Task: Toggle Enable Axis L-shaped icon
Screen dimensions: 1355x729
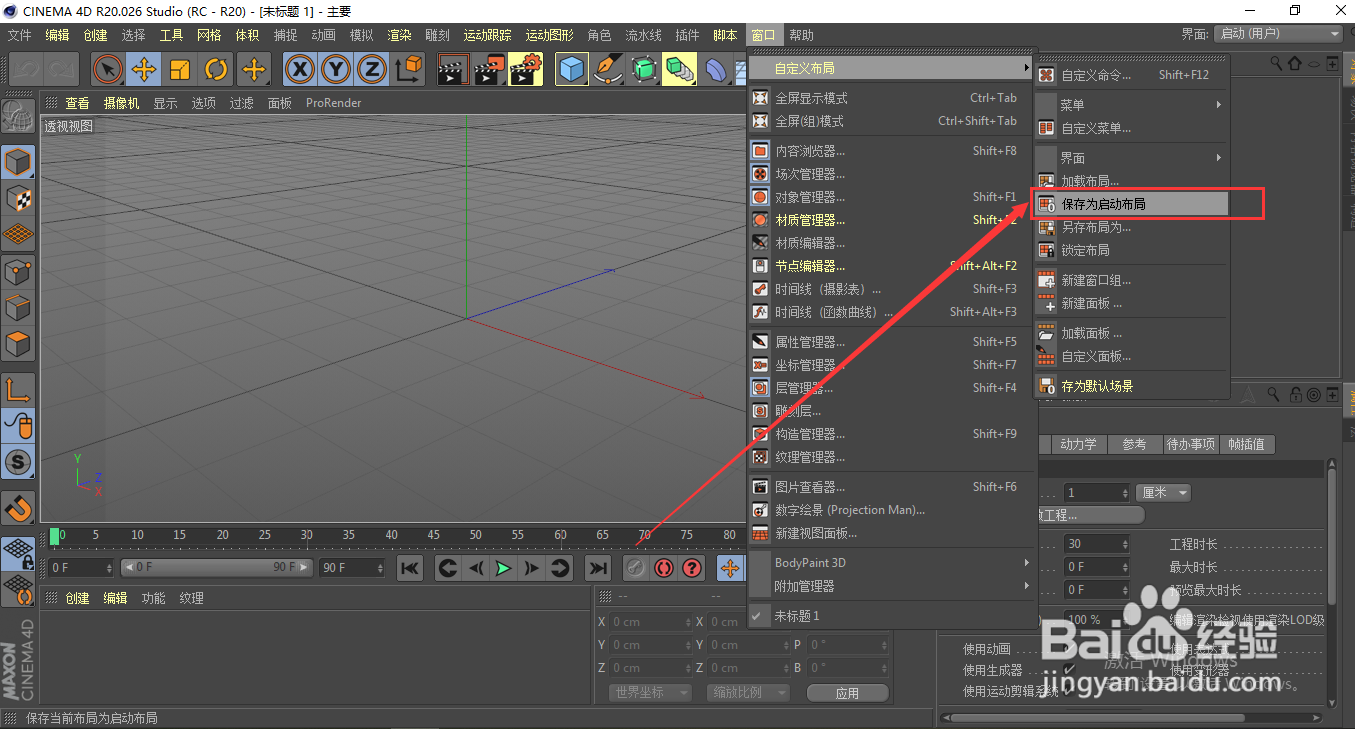Action: coord(19,389)
